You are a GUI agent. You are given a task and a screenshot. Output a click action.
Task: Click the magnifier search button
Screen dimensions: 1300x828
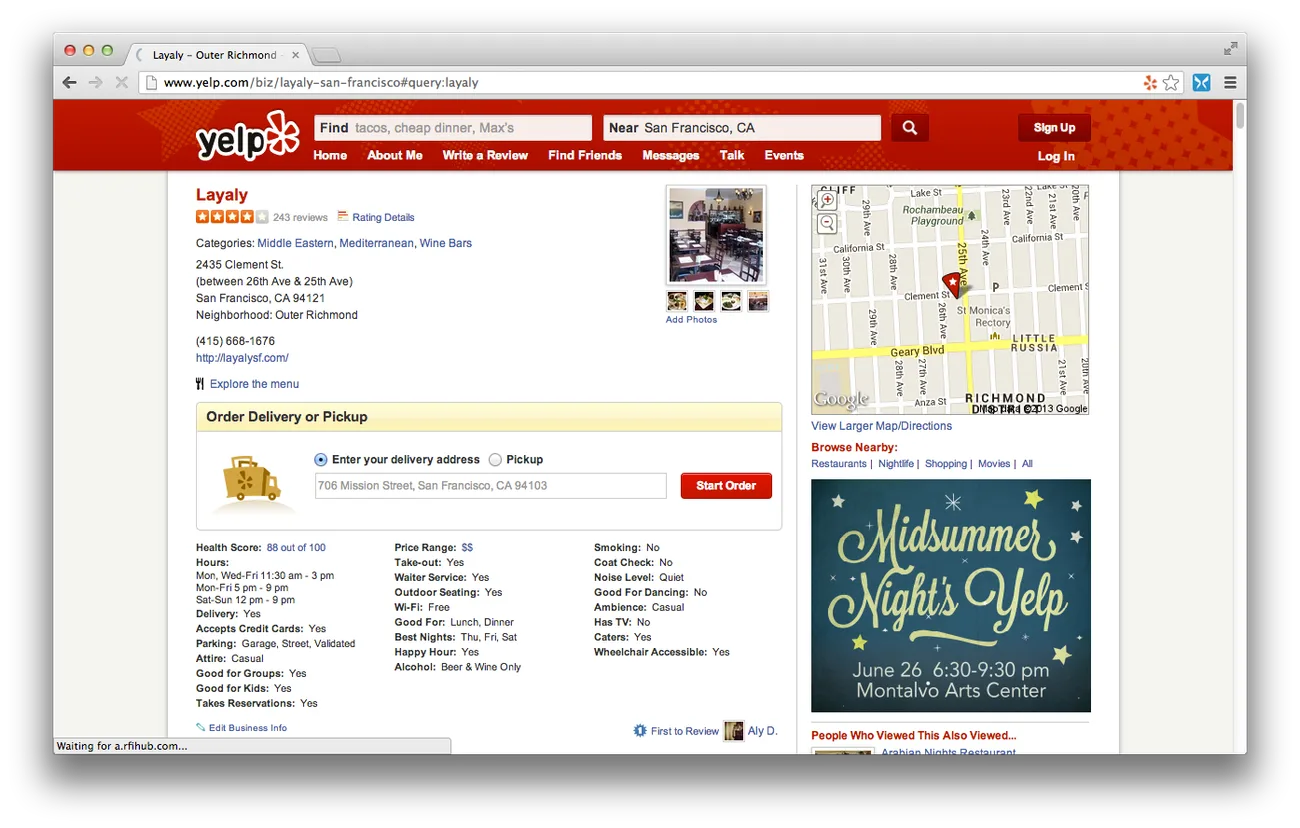(910, 128)
